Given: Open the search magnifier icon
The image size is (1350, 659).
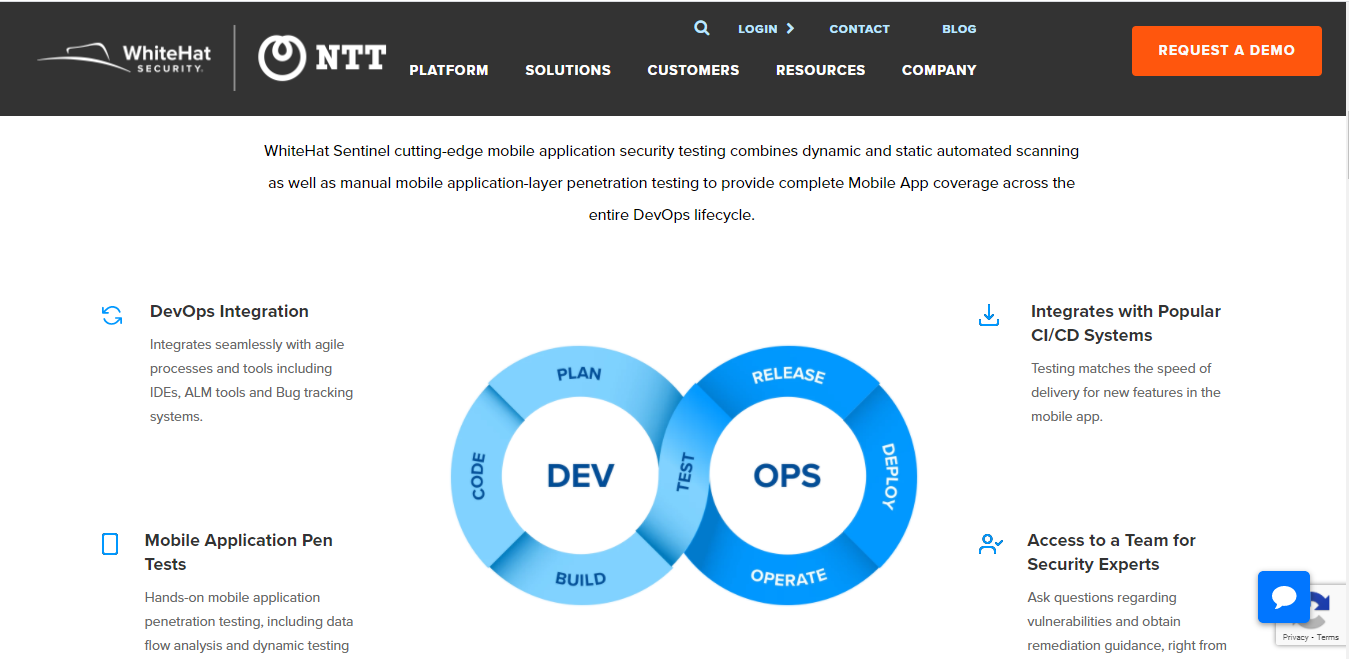Looking at the screenshot, I should [x=702, y=28].
